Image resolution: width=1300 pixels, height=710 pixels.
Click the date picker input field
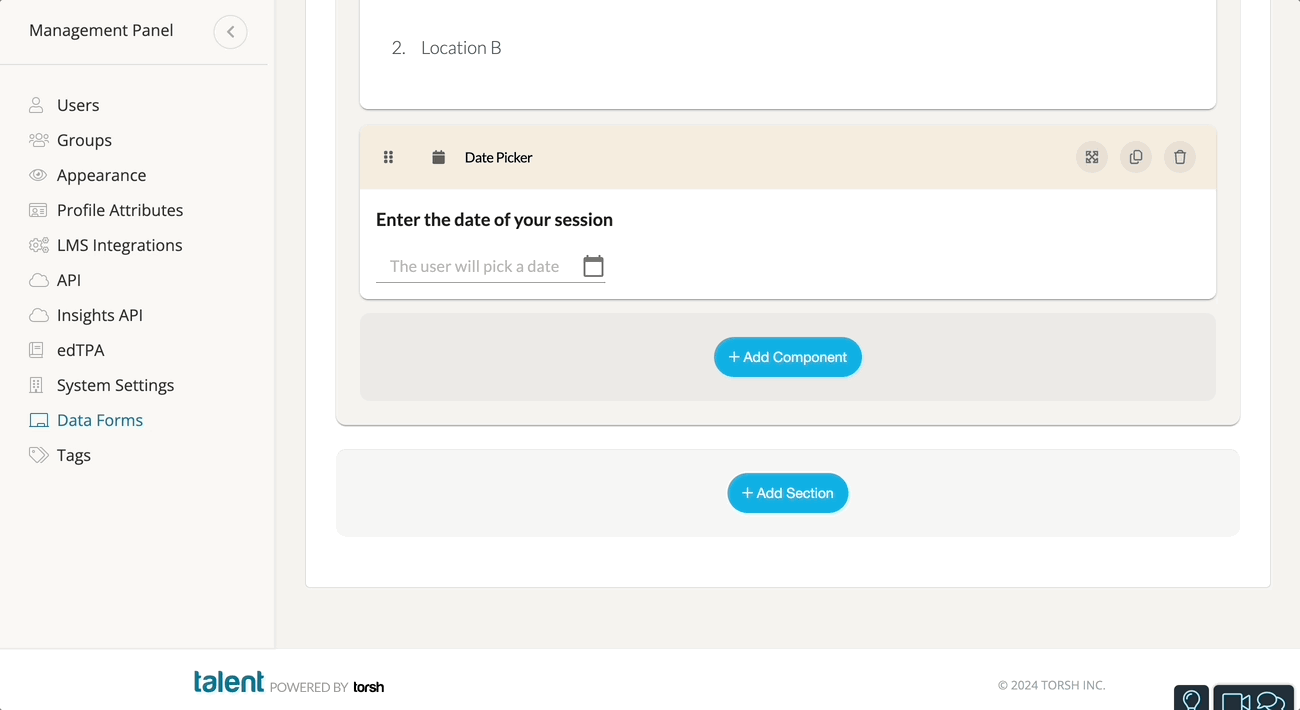475,266
